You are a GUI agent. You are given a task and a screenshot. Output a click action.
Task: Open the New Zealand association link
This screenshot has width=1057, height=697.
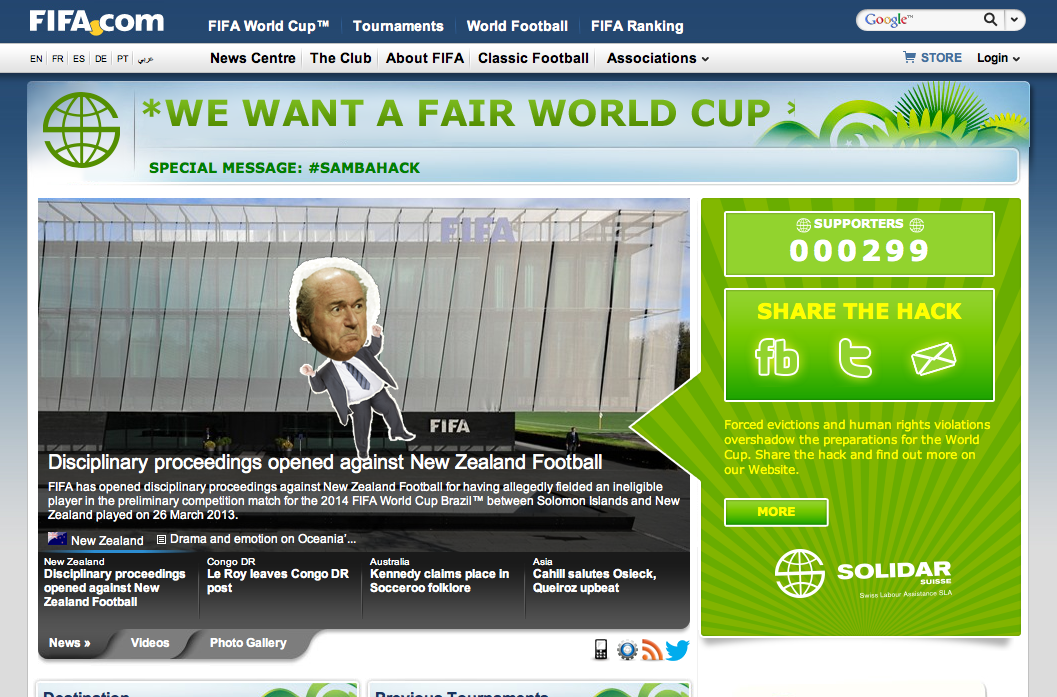[107, 541]
